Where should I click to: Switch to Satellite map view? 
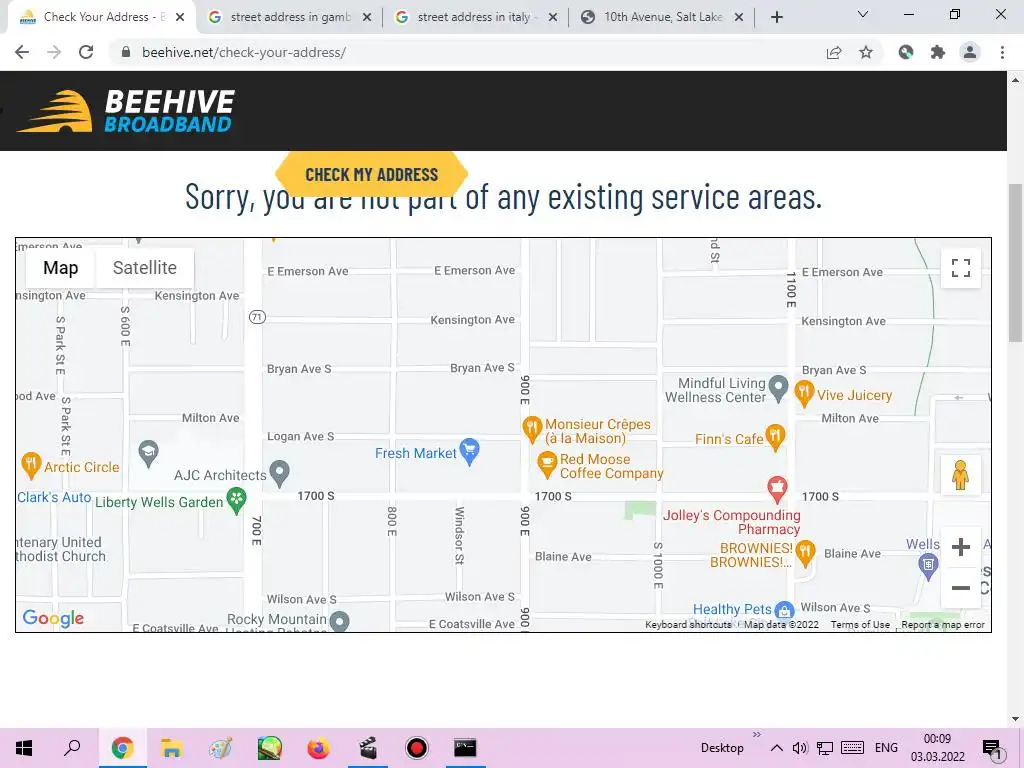tap(145, 268)
